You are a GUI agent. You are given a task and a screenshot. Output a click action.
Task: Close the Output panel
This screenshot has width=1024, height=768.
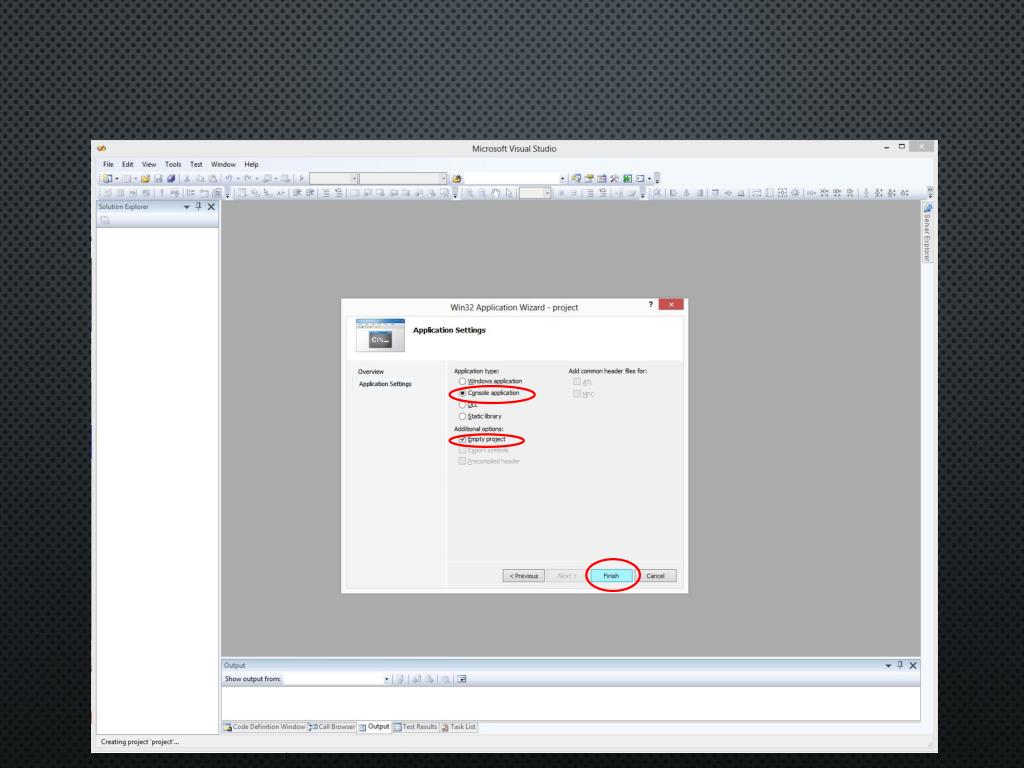point(913,665)
